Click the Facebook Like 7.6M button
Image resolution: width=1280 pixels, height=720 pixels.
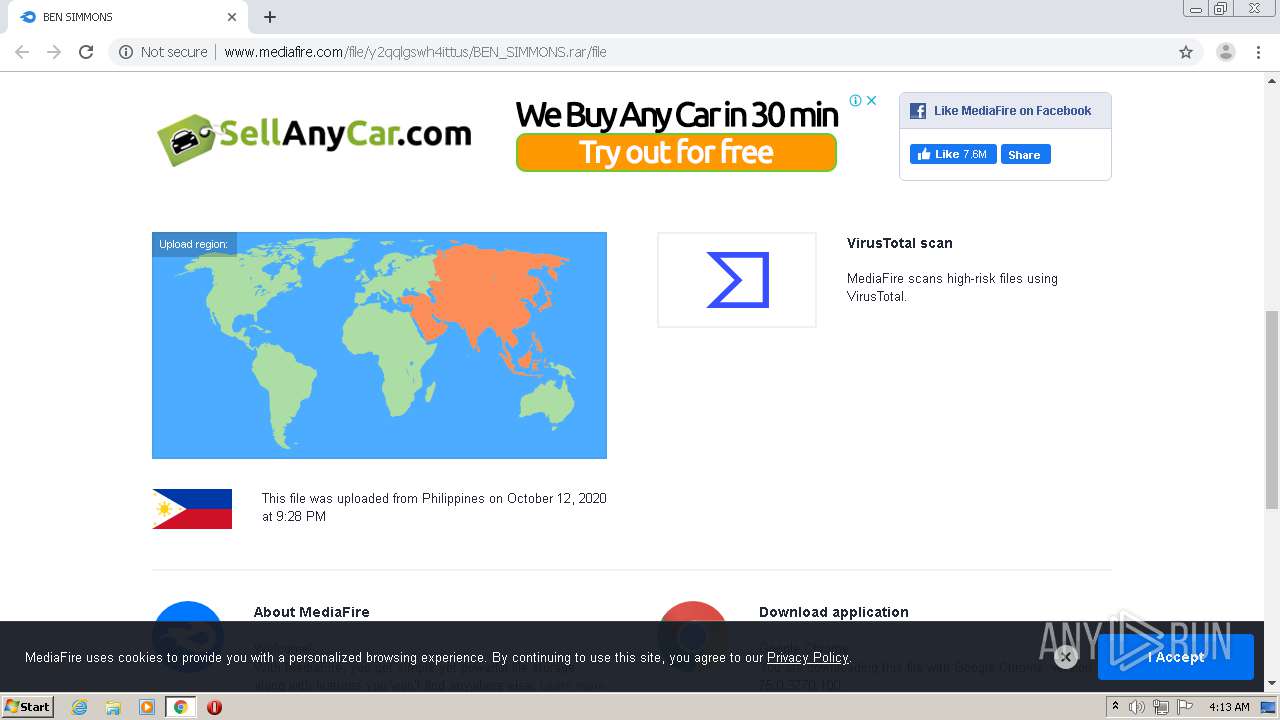pyautogui.click(x=953, y=154)
